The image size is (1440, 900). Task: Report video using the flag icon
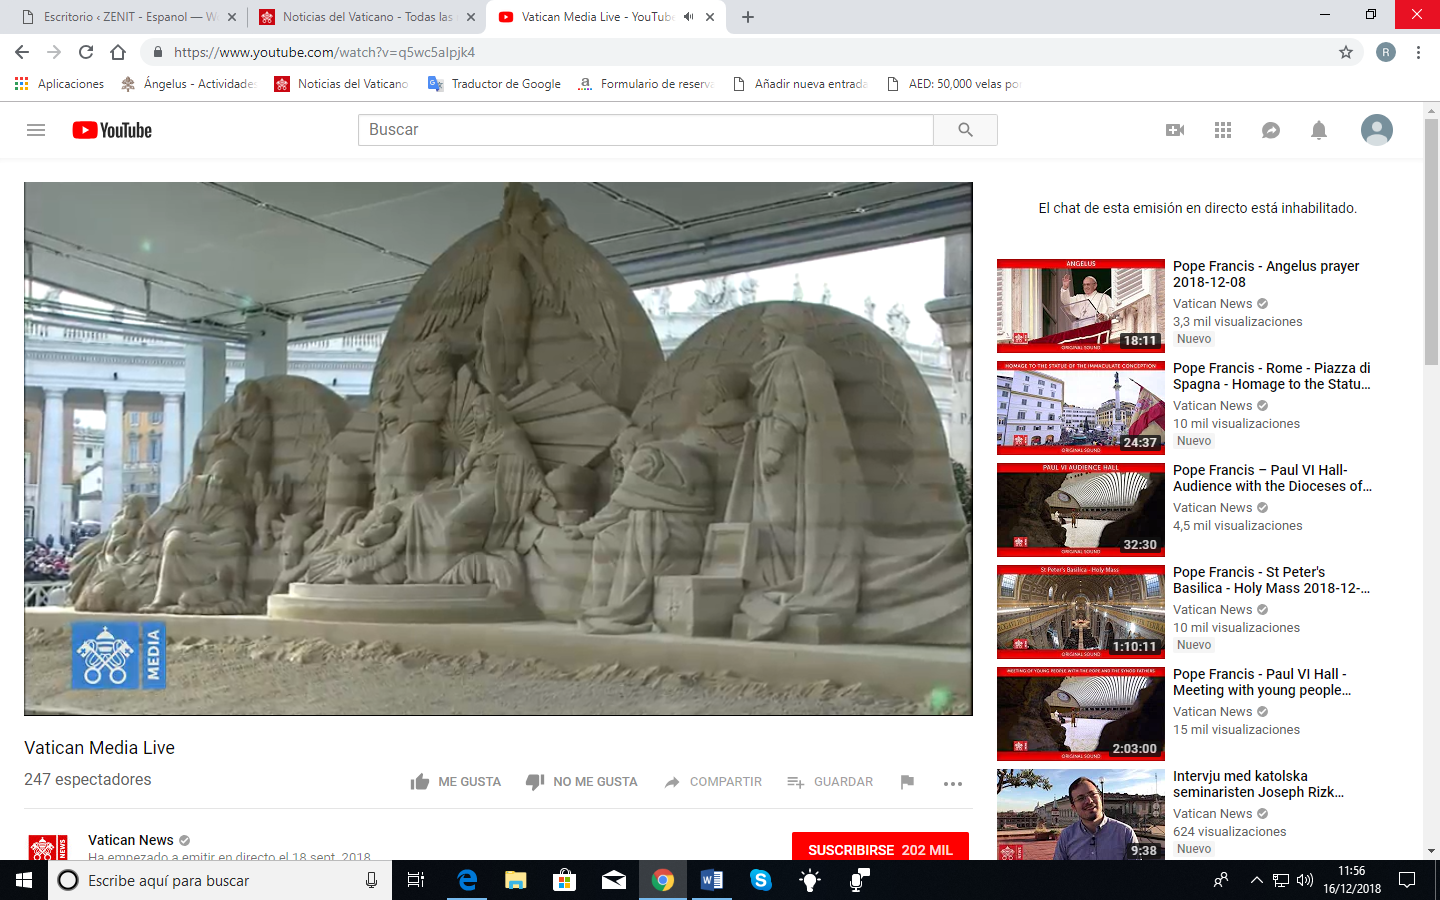click(x=907, y=782)
